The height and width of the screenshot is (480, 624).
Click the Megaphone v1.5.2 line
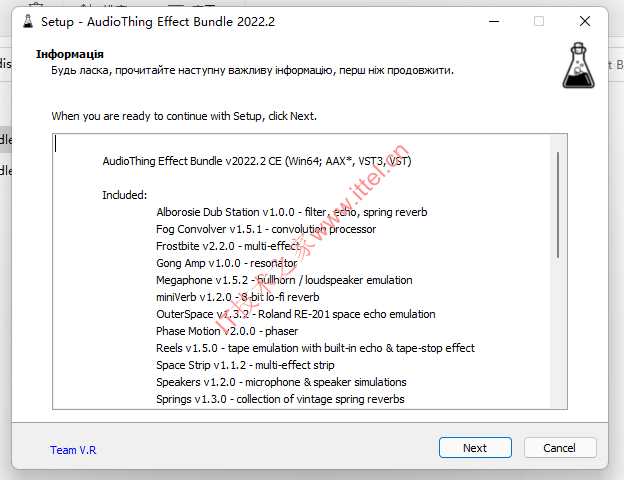point(284,280)
